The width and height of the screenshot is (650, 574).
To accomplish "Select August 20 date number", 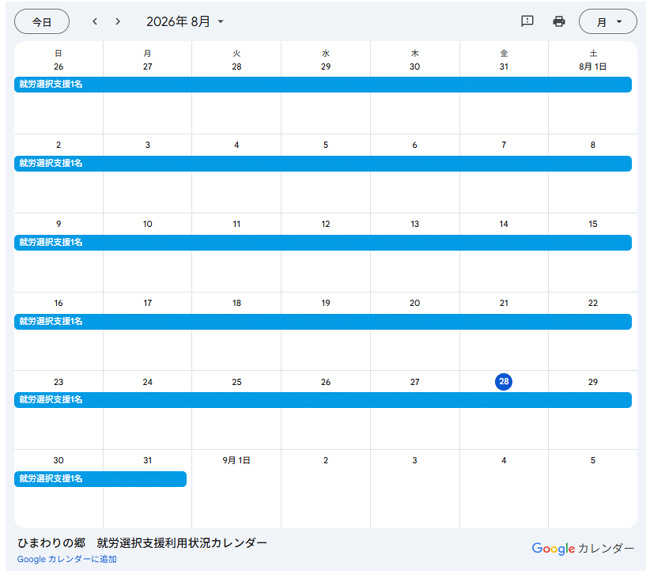I will point(415,303).
